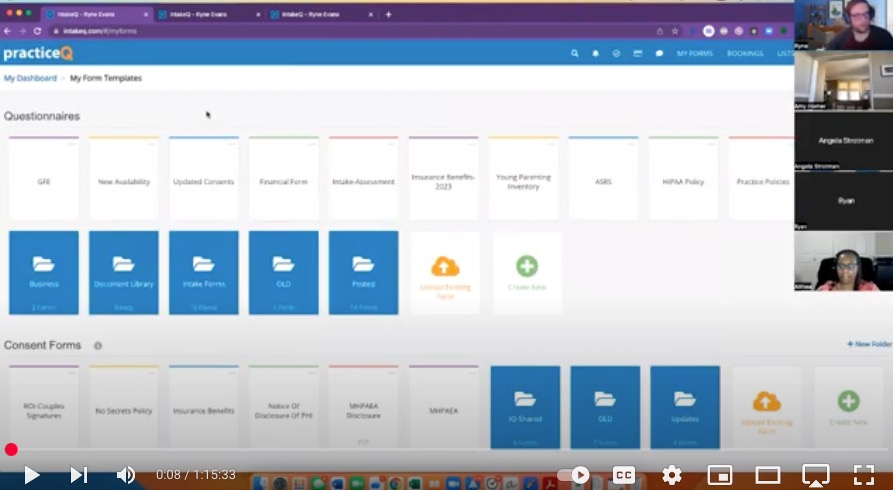893x490 pixels.
Task: Enter fullscreen mode
Action: coord(864,475)
